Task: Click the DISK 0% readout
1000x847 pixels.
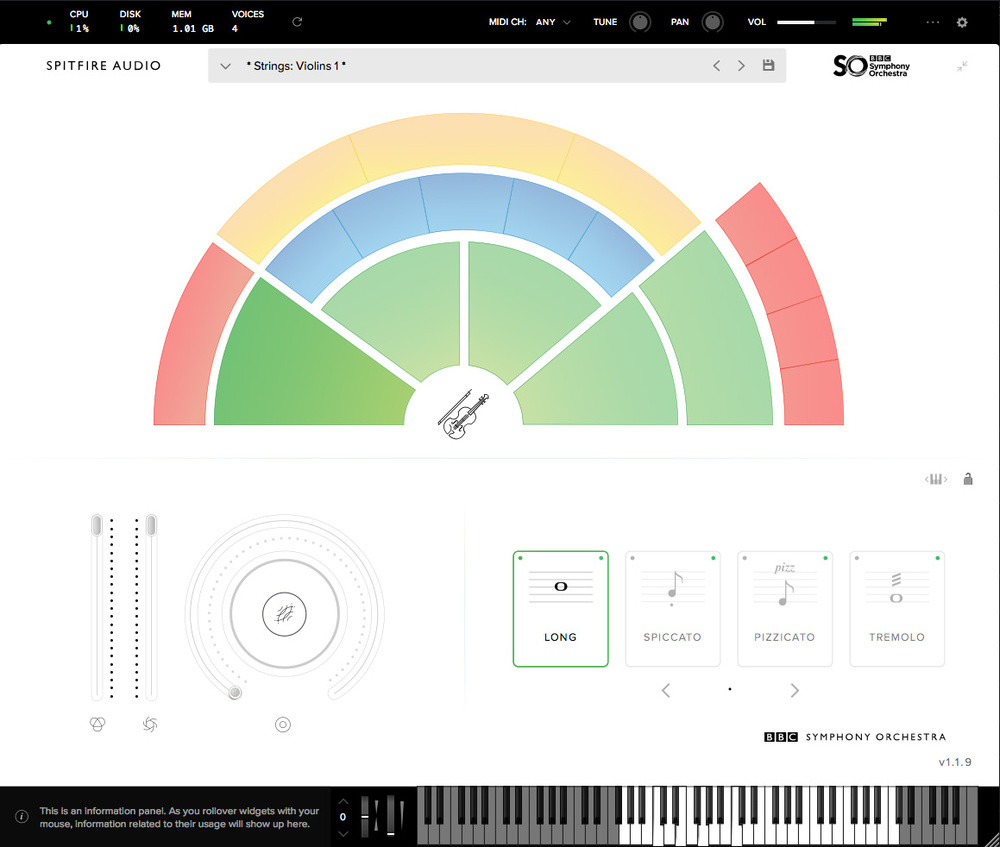Action: click(130, 22)
